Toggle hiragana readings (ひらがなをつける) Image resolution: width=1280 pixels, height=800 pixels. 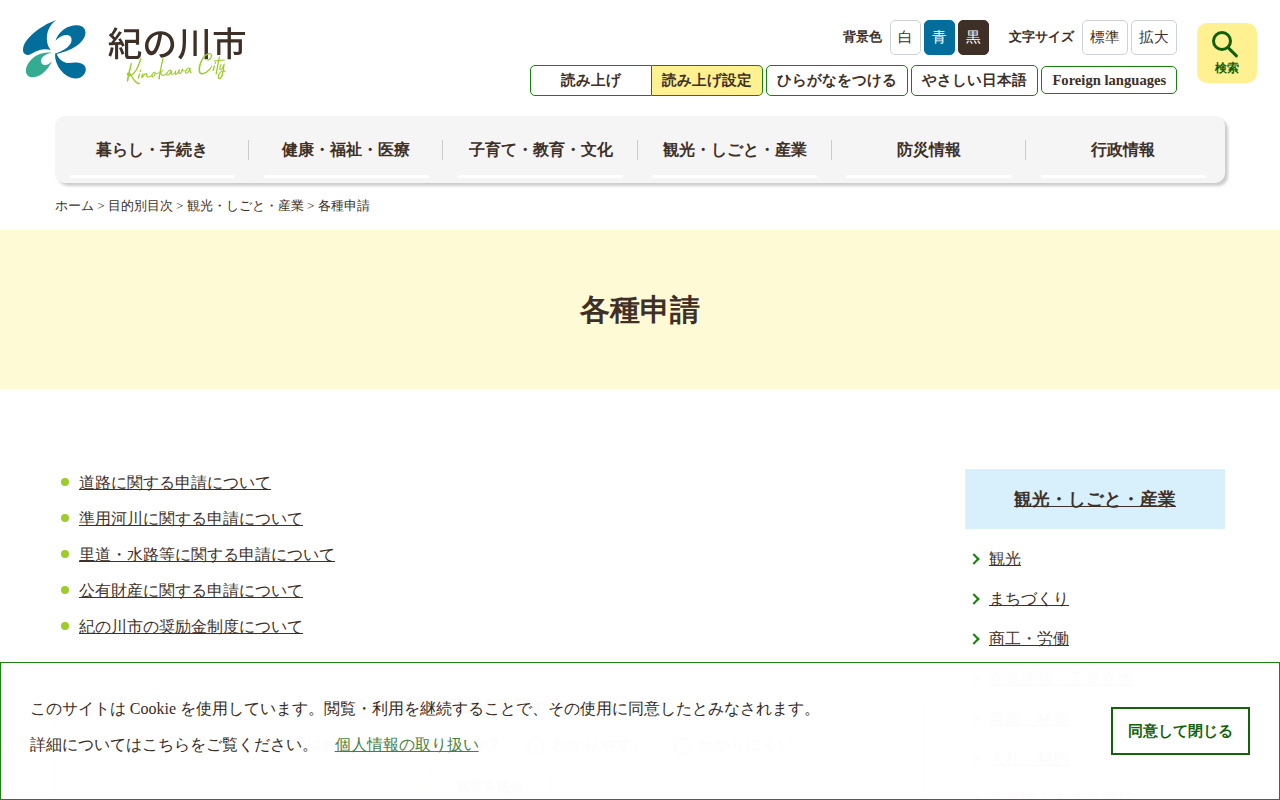pos(837,81)
